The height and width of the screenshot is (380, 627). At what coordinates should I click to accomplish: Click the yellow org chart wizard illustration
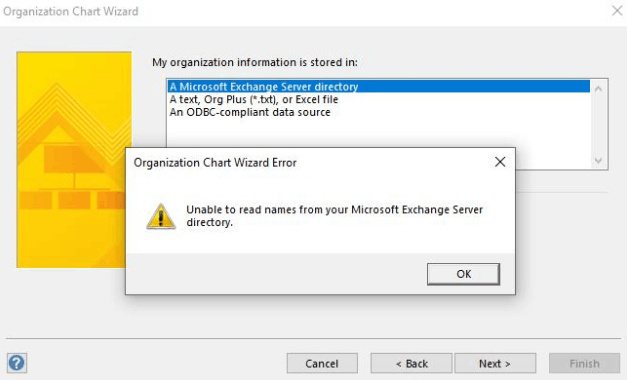tap(74, 160)
